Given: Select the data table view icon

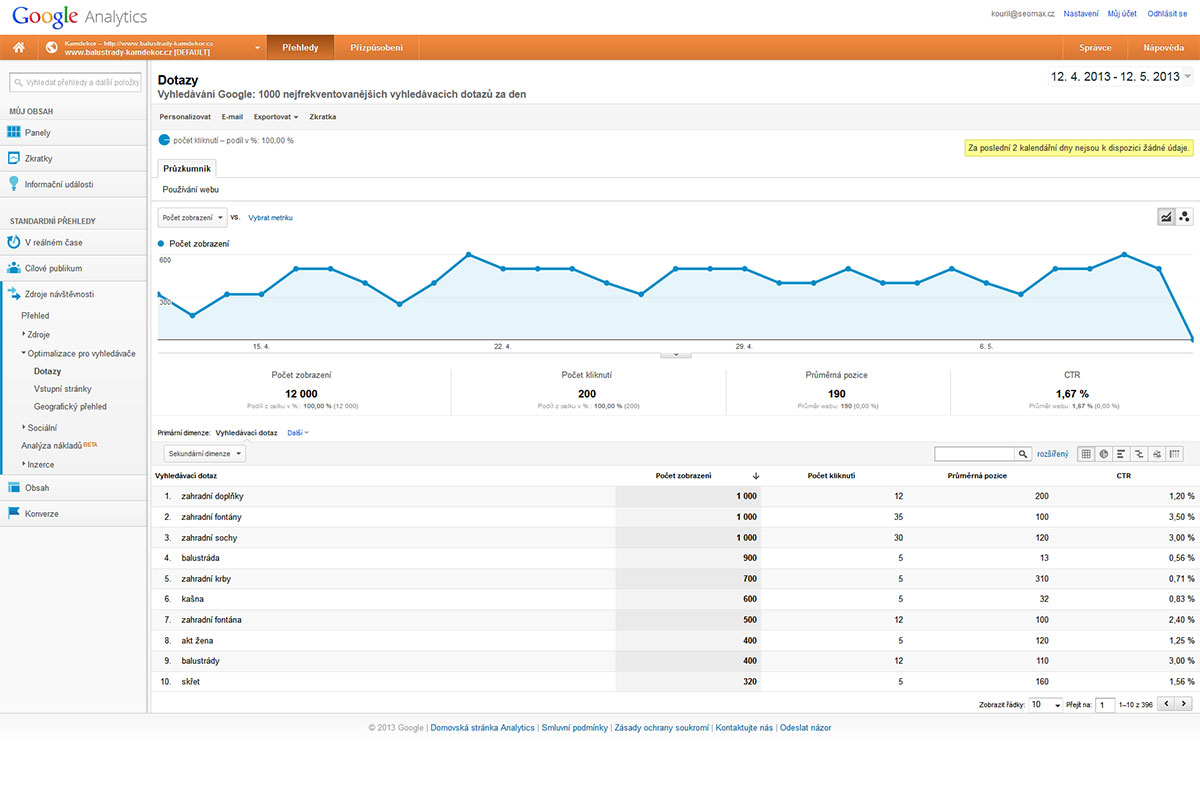Looking at the screenshot, I should 1087,454.
